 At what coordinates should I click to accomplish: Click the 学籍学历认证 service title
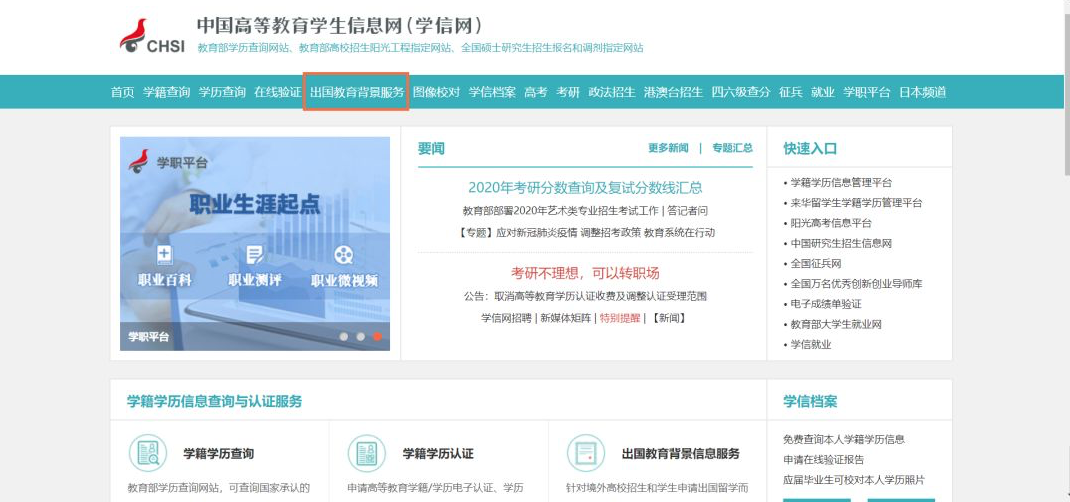coord(438,454)
